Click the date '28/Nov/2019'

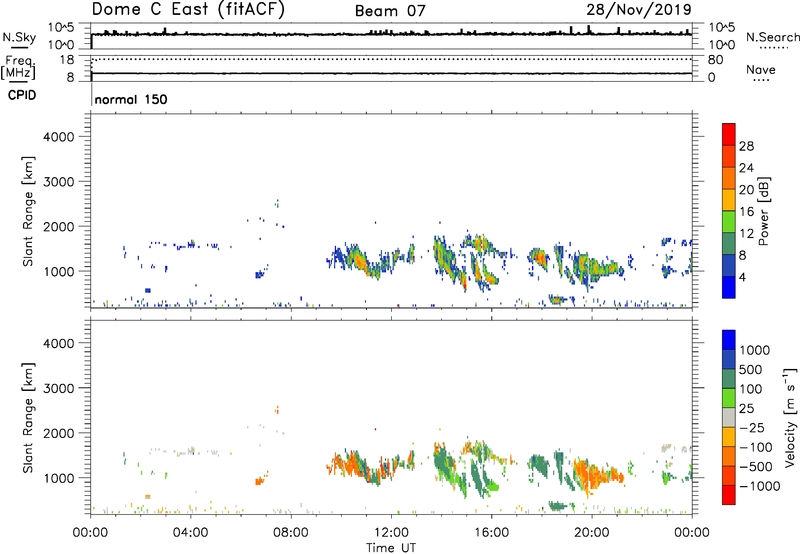(639, 10)
